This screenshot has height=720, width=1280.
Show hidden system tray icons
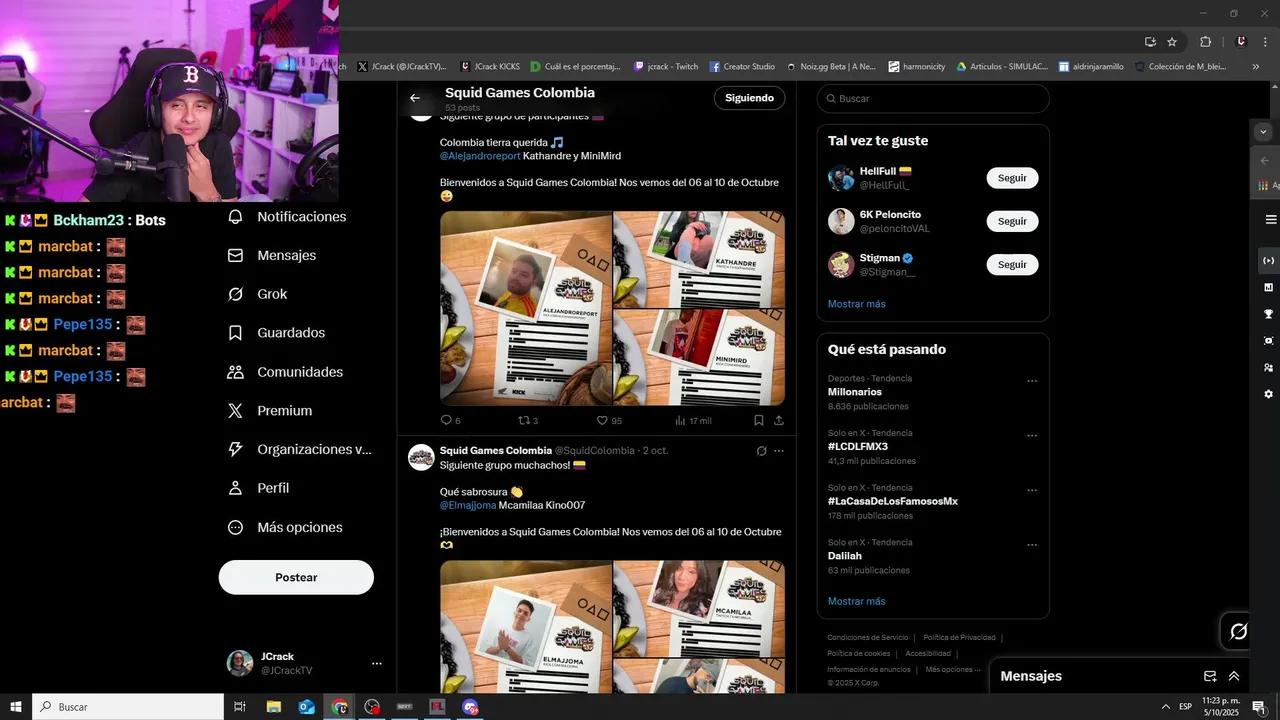point(1165,707)
